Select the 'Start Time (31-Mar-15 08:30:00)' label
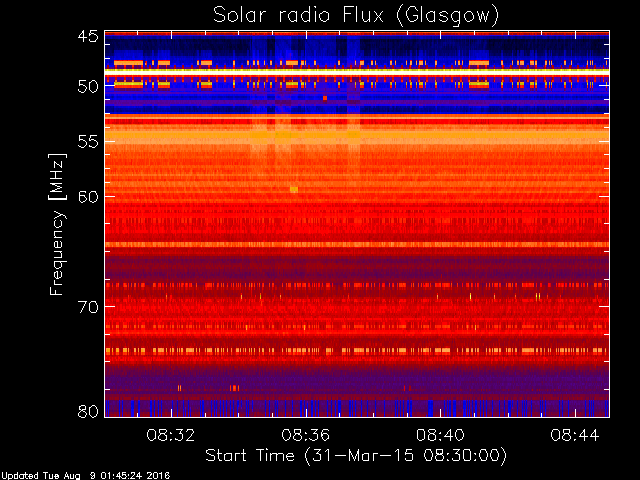This screenshot has height=480, width=640. [x=356, y=456]
